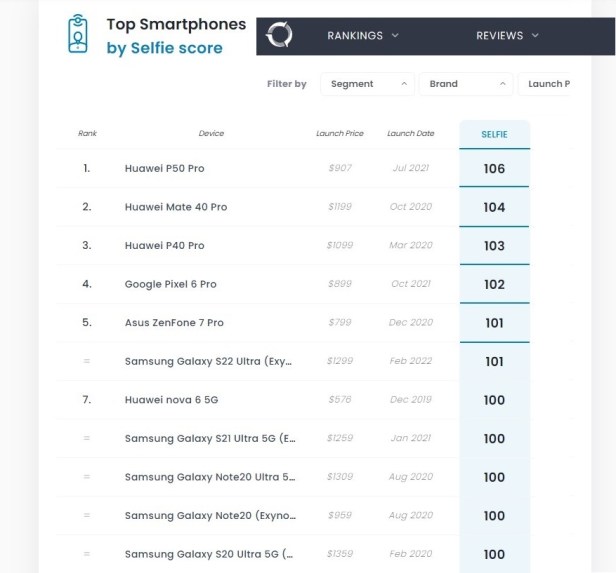Open the Huawei P50 Pro entry

click(165, 168)
